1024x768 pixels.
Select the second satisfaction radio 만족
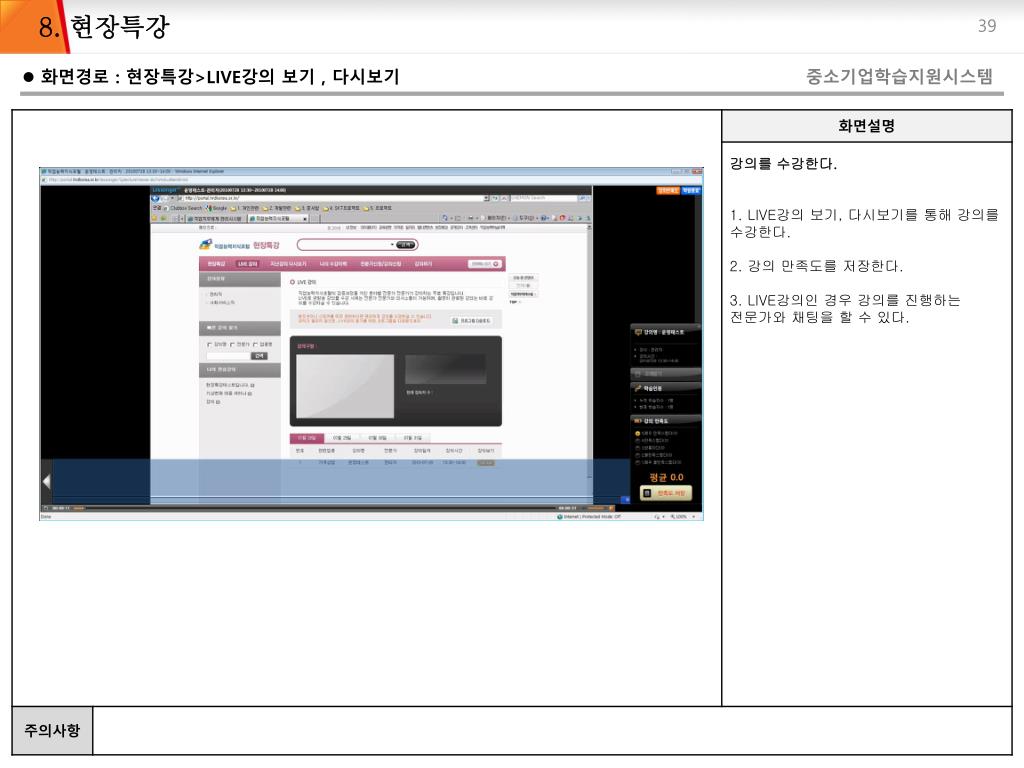click(x=637, y=441)
